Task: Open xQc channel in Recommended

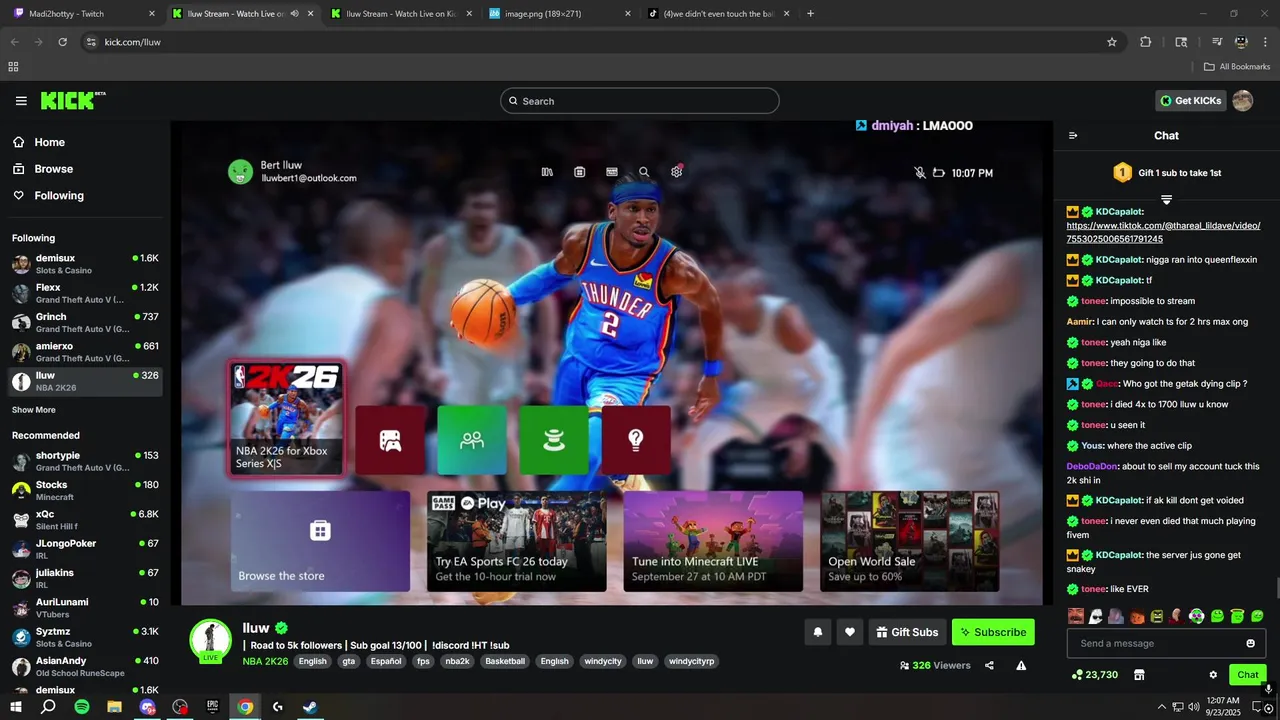Action: tap(85, 520)
